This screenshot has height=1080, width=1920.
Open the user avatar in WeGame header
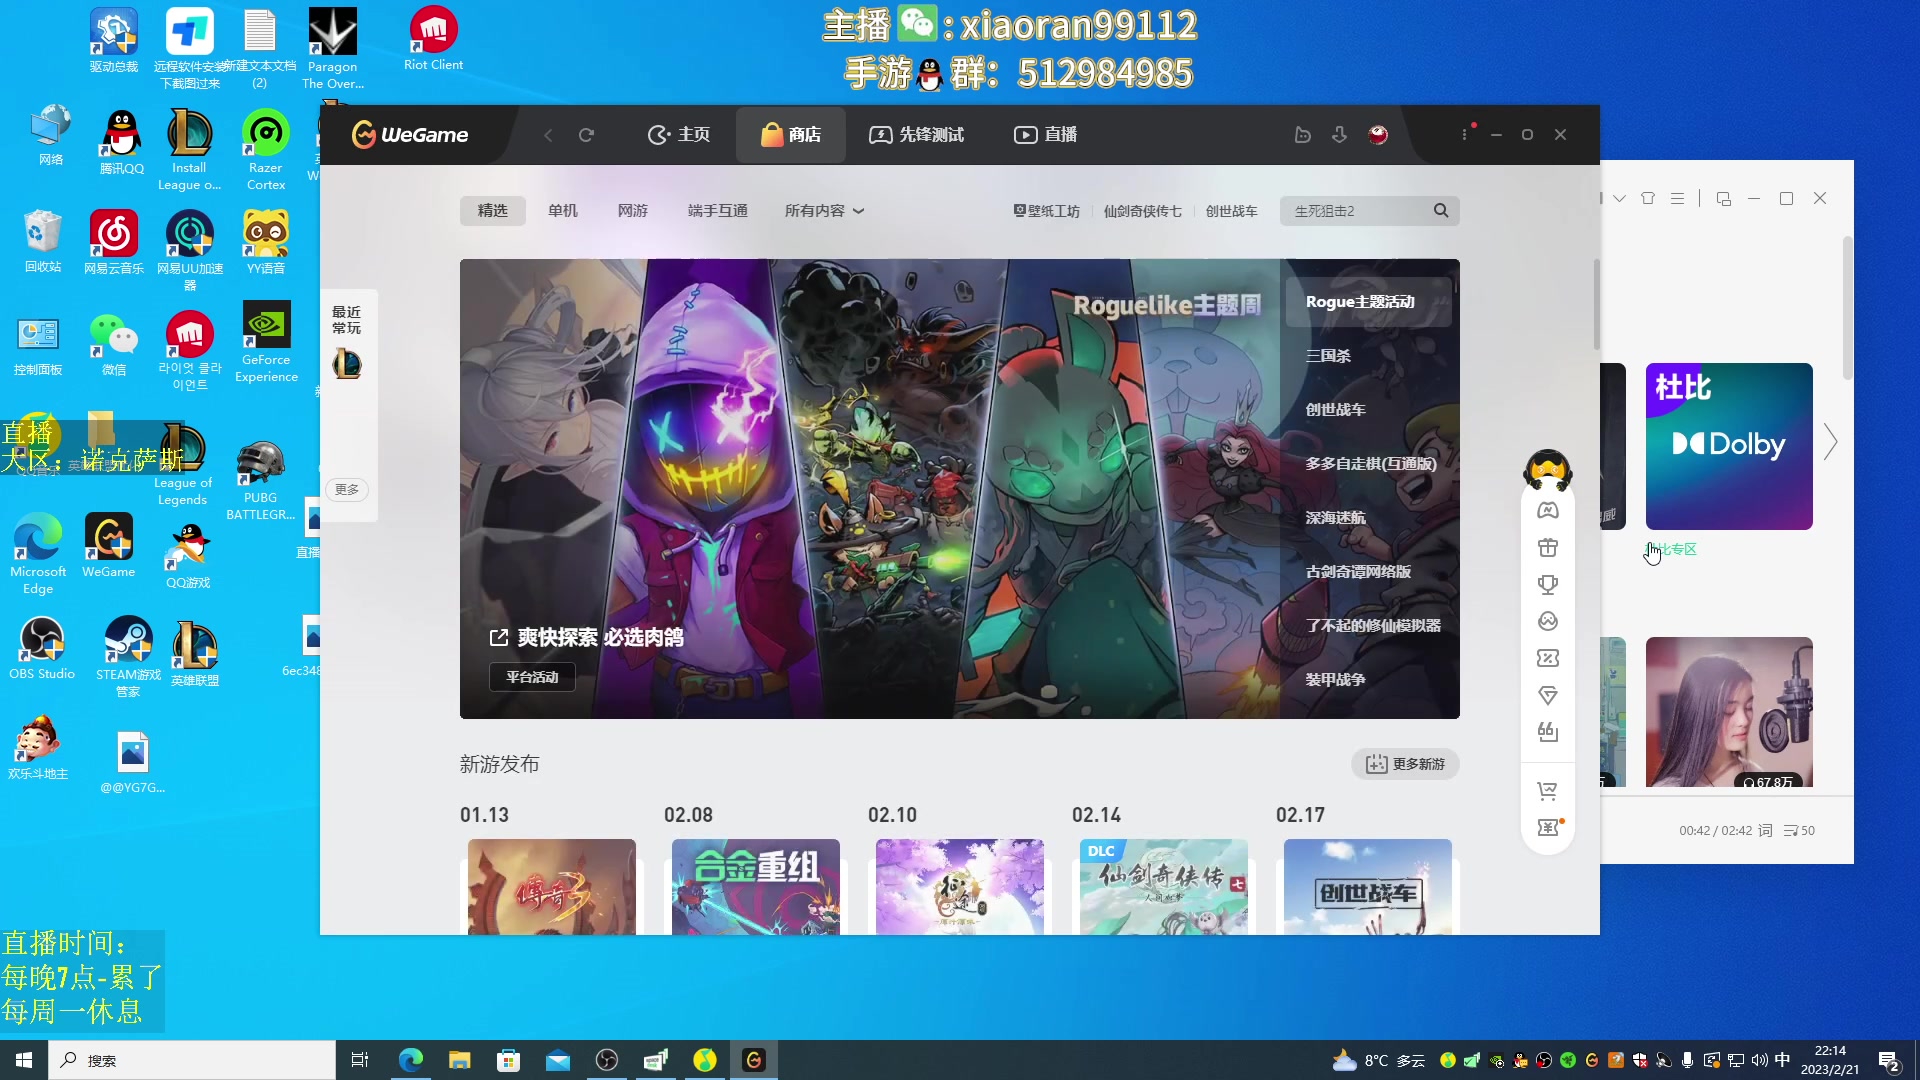[1378, 135]
